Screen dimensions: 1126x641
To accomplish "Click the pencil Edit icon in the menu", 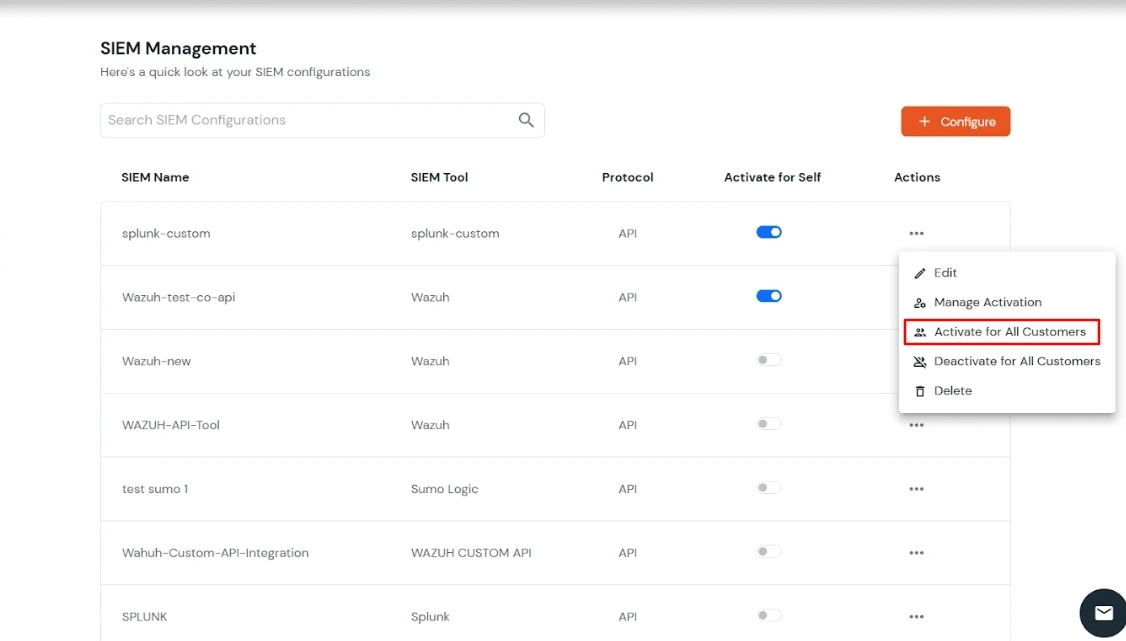I will tap(918, 272).
